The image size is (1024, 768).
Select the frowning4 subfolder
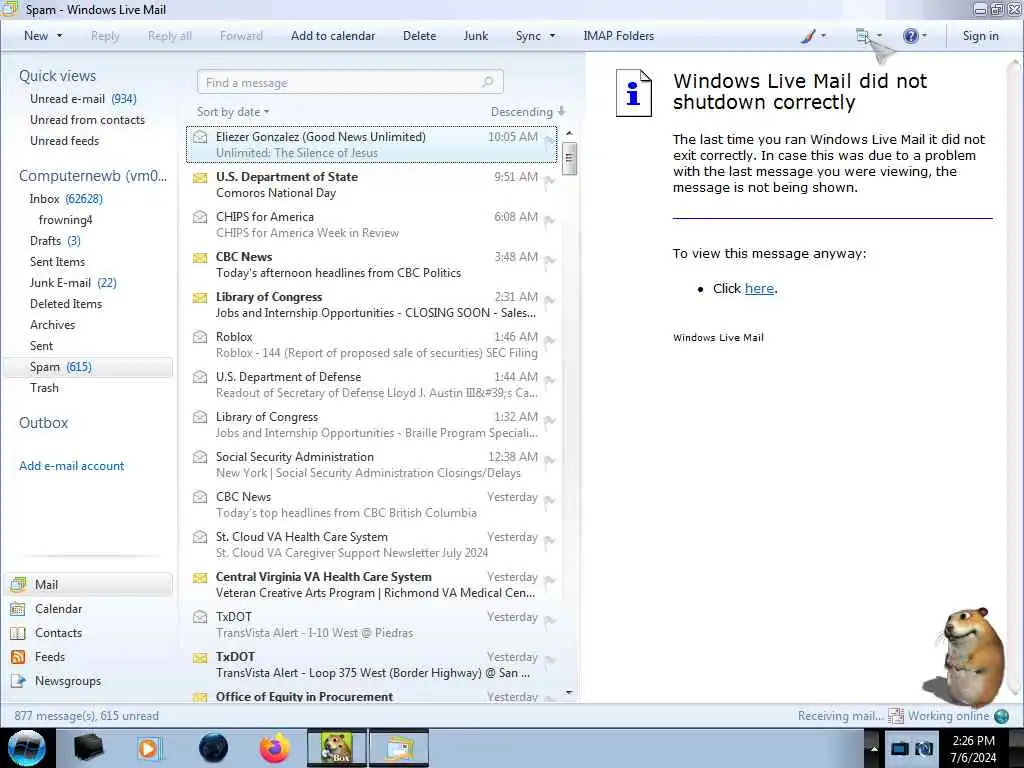(x=65, y=220)
